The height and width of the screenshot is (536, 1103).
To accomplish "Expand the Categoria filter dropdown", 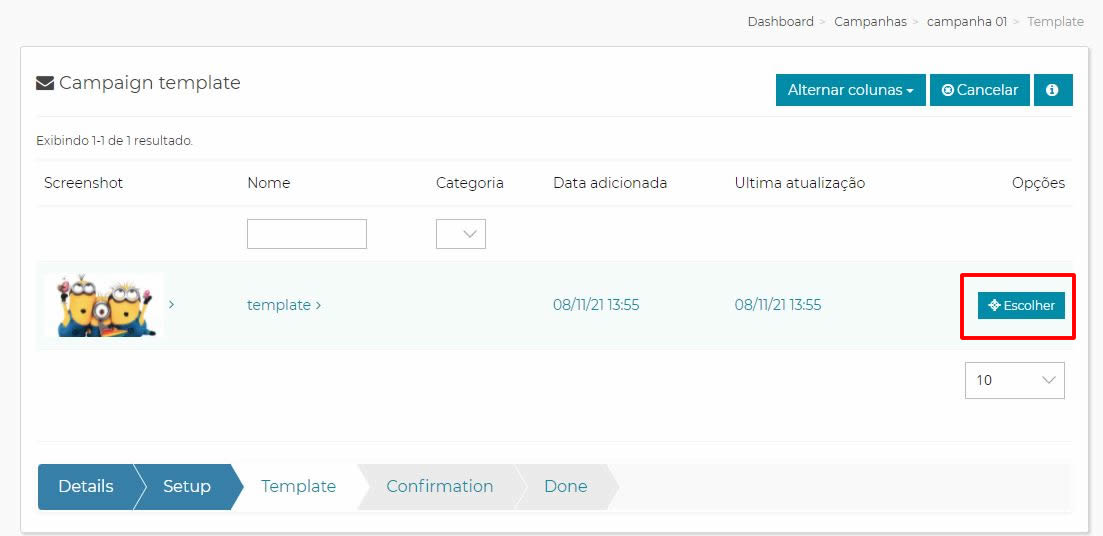I will (x=461, y=234).
